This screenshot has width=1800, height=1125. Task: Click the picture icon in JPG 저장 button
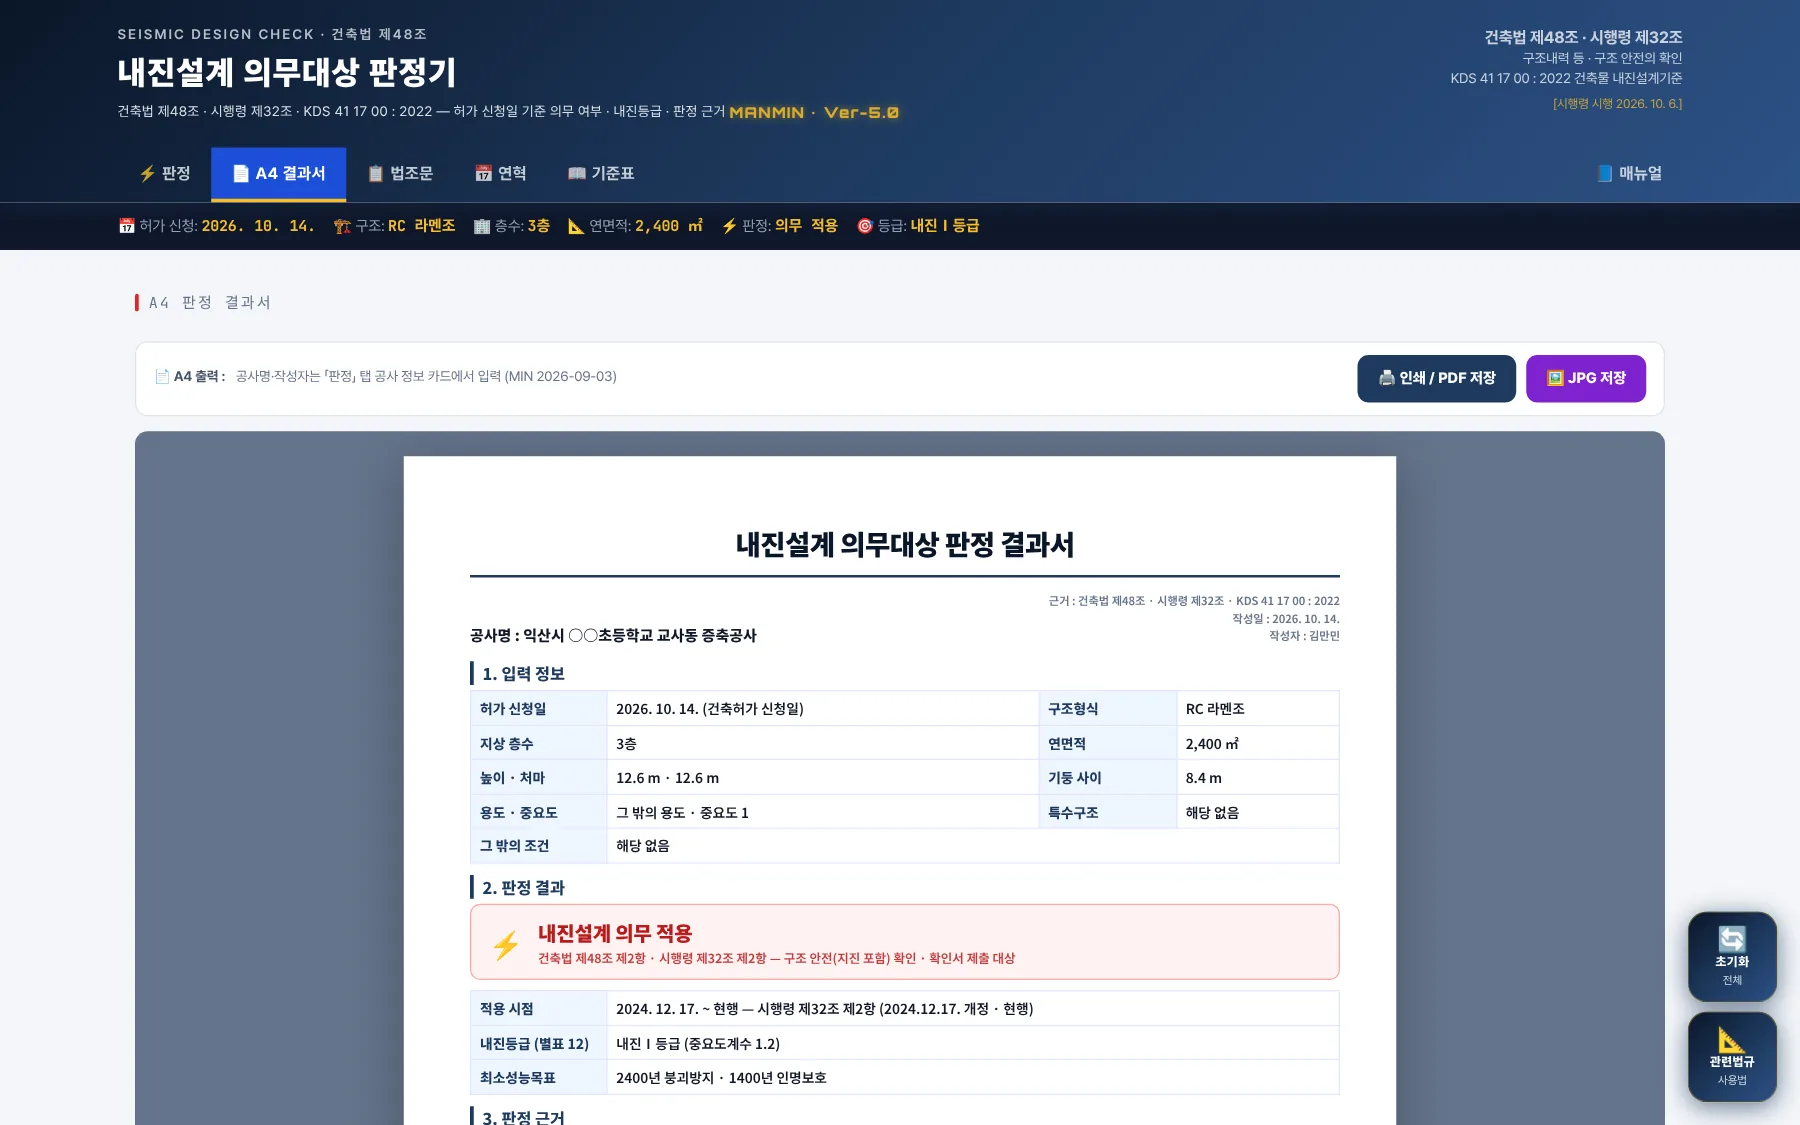(x=1555, y=378)
